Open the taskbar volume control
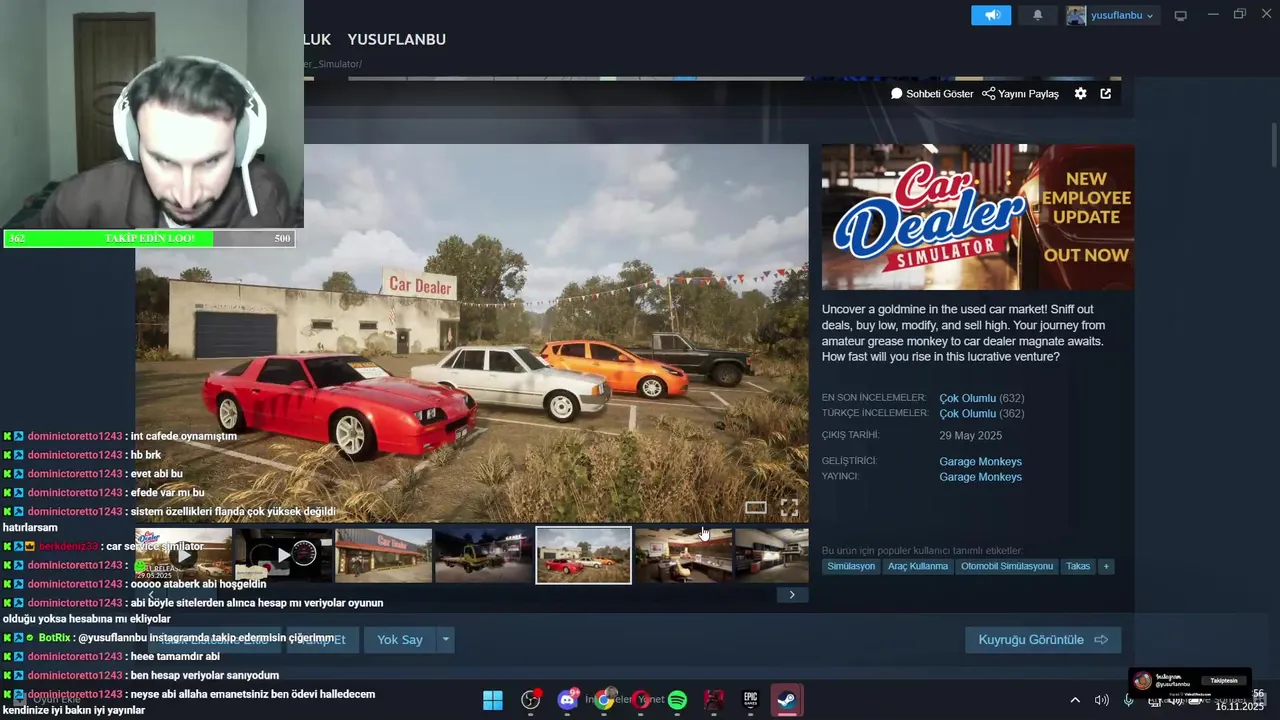 coord(1101,700)
